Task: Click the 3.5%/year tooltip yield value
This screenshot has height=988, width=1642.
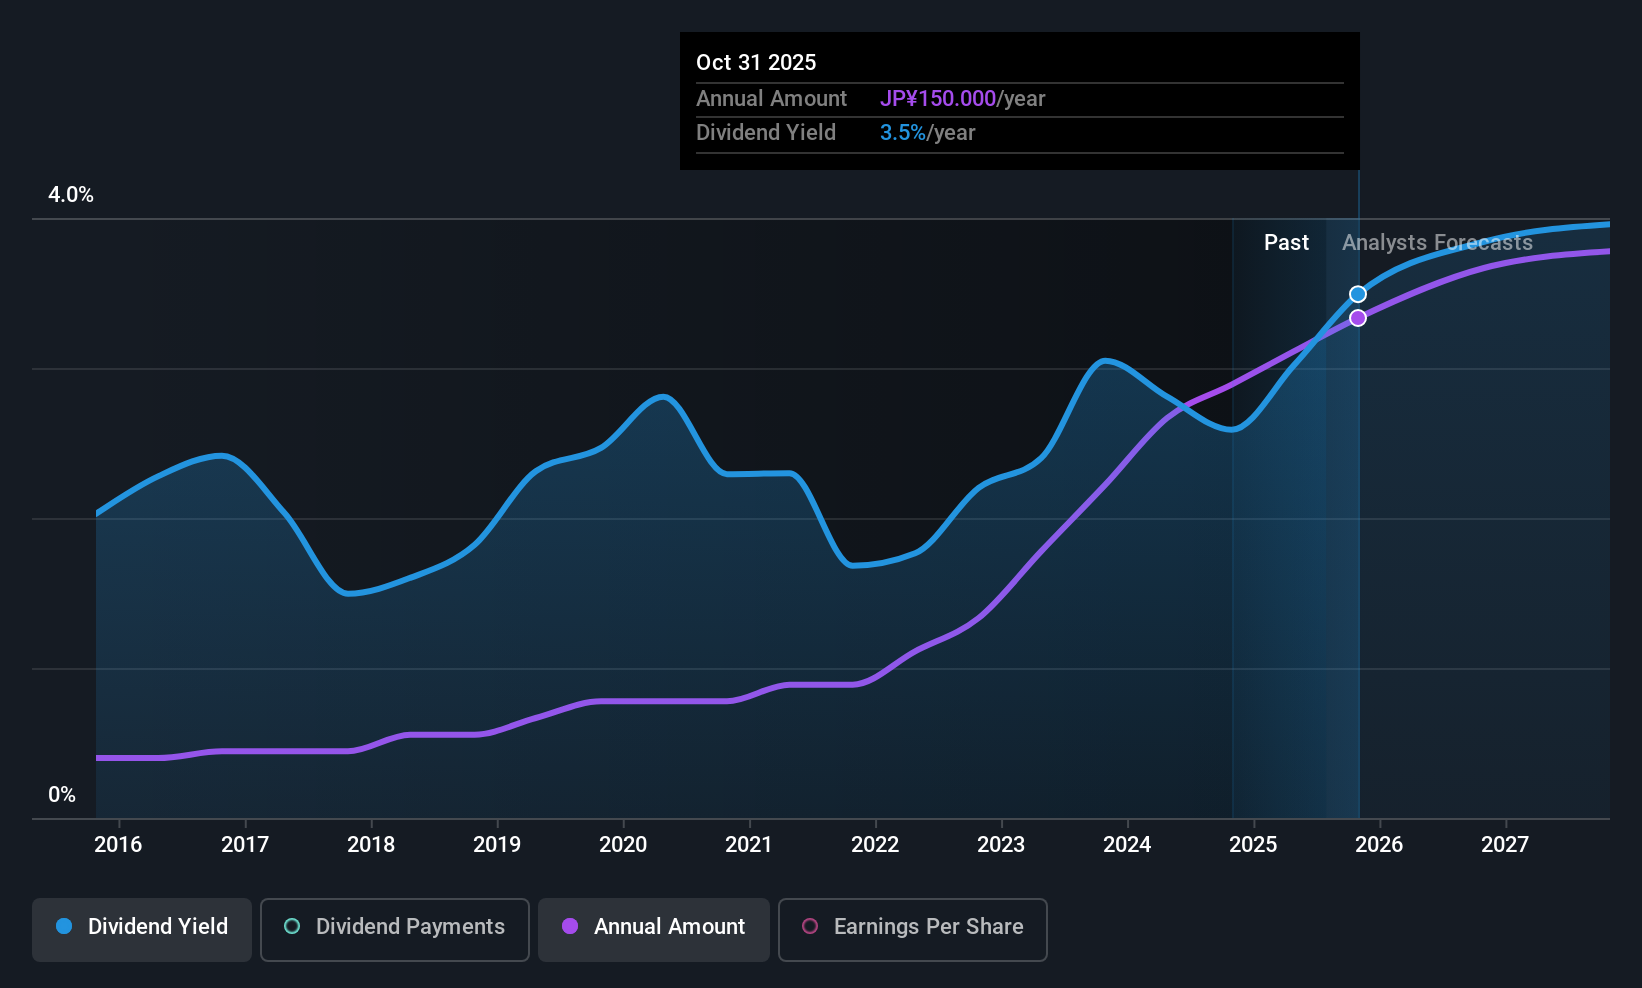Action: click(927, 132)
